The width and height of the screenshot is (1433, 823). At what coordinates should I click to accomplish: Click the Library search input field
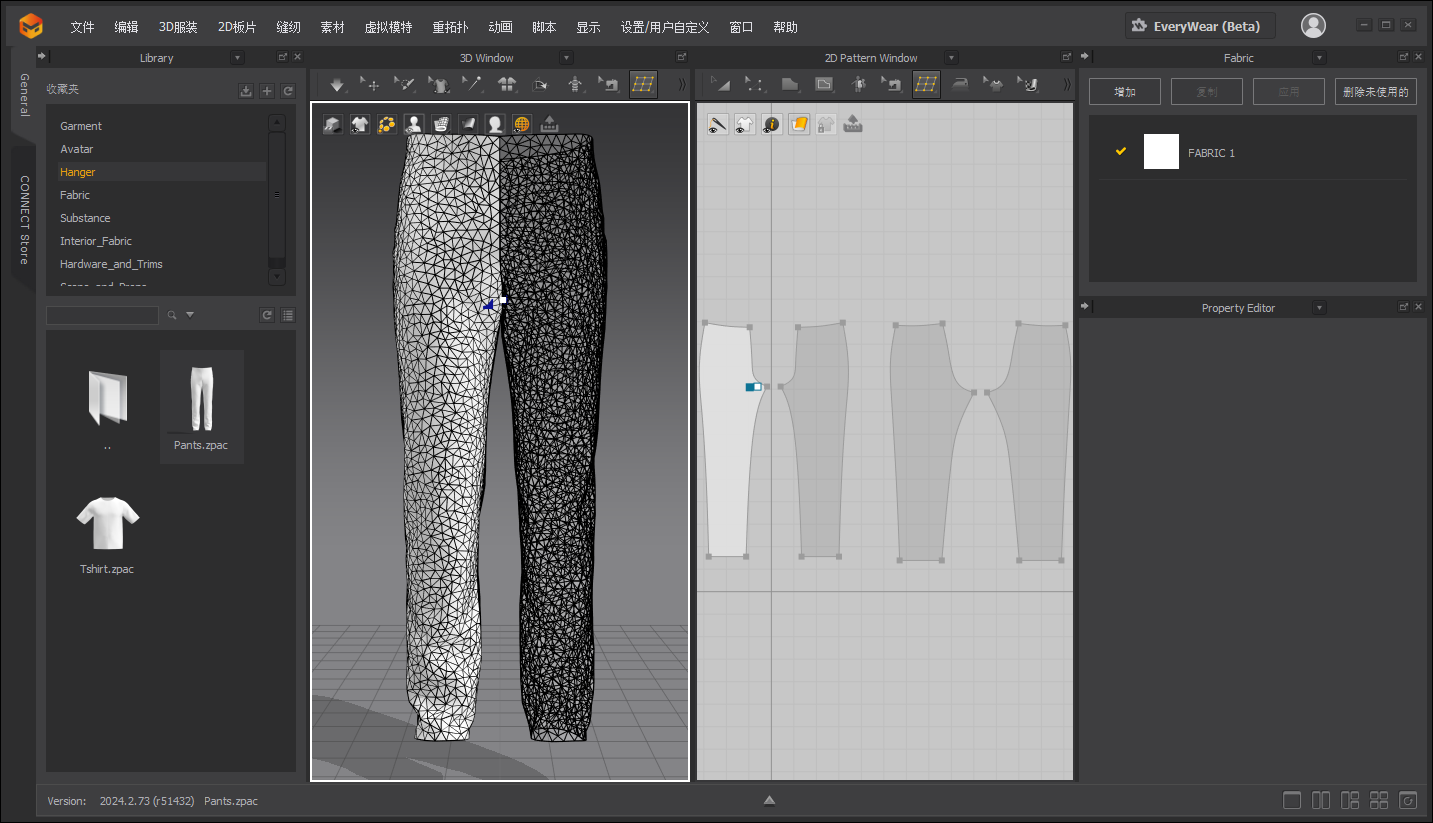102,315
